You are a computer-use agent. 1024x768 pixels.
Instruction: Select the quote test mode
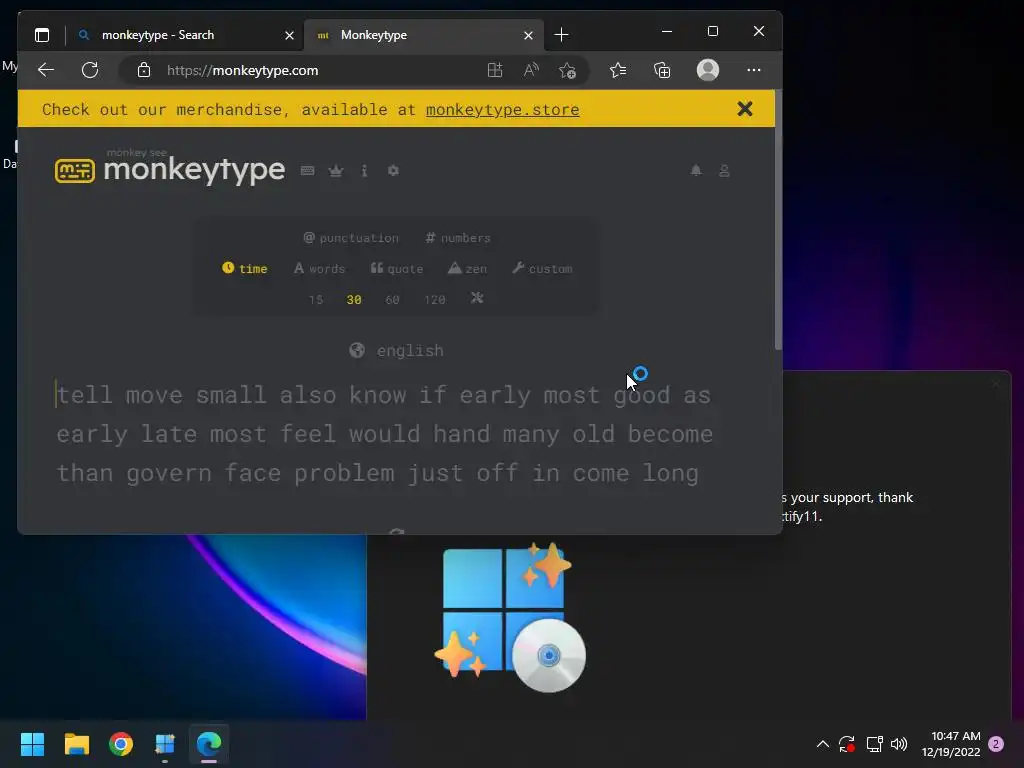click(x=396, y=268)
